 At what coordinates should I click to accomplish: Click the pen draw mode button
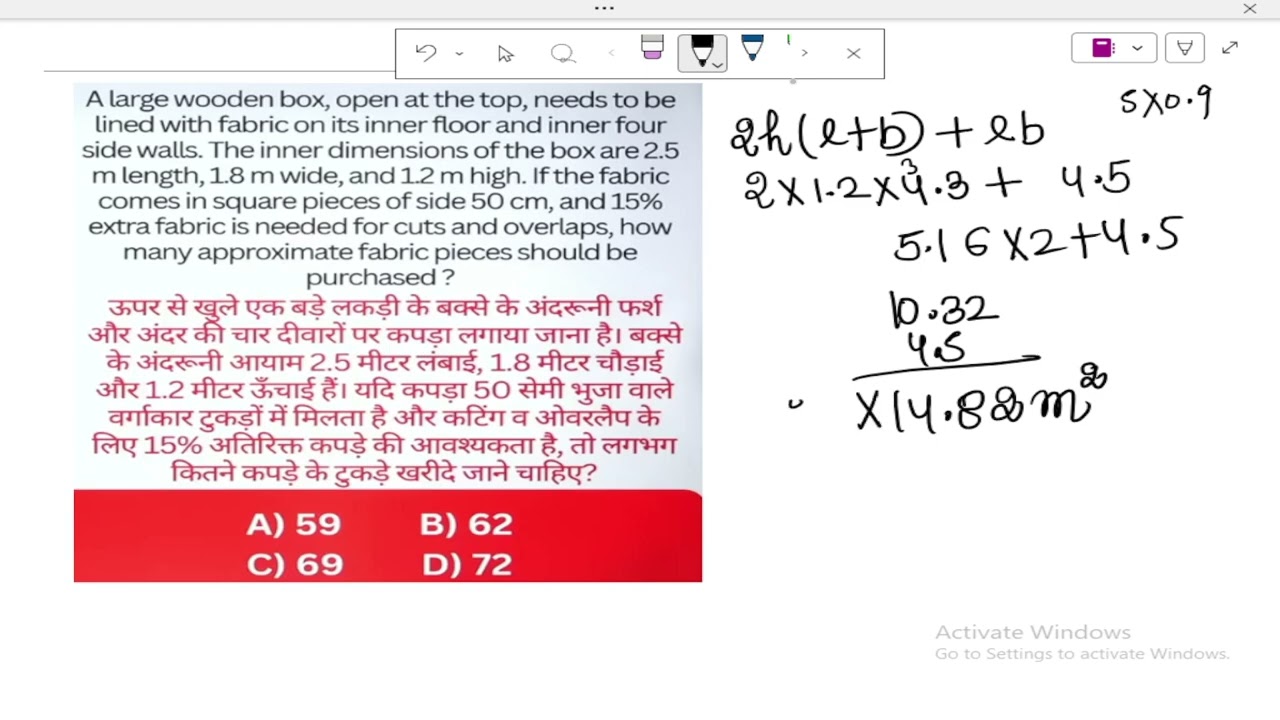tap(1184, 48)
